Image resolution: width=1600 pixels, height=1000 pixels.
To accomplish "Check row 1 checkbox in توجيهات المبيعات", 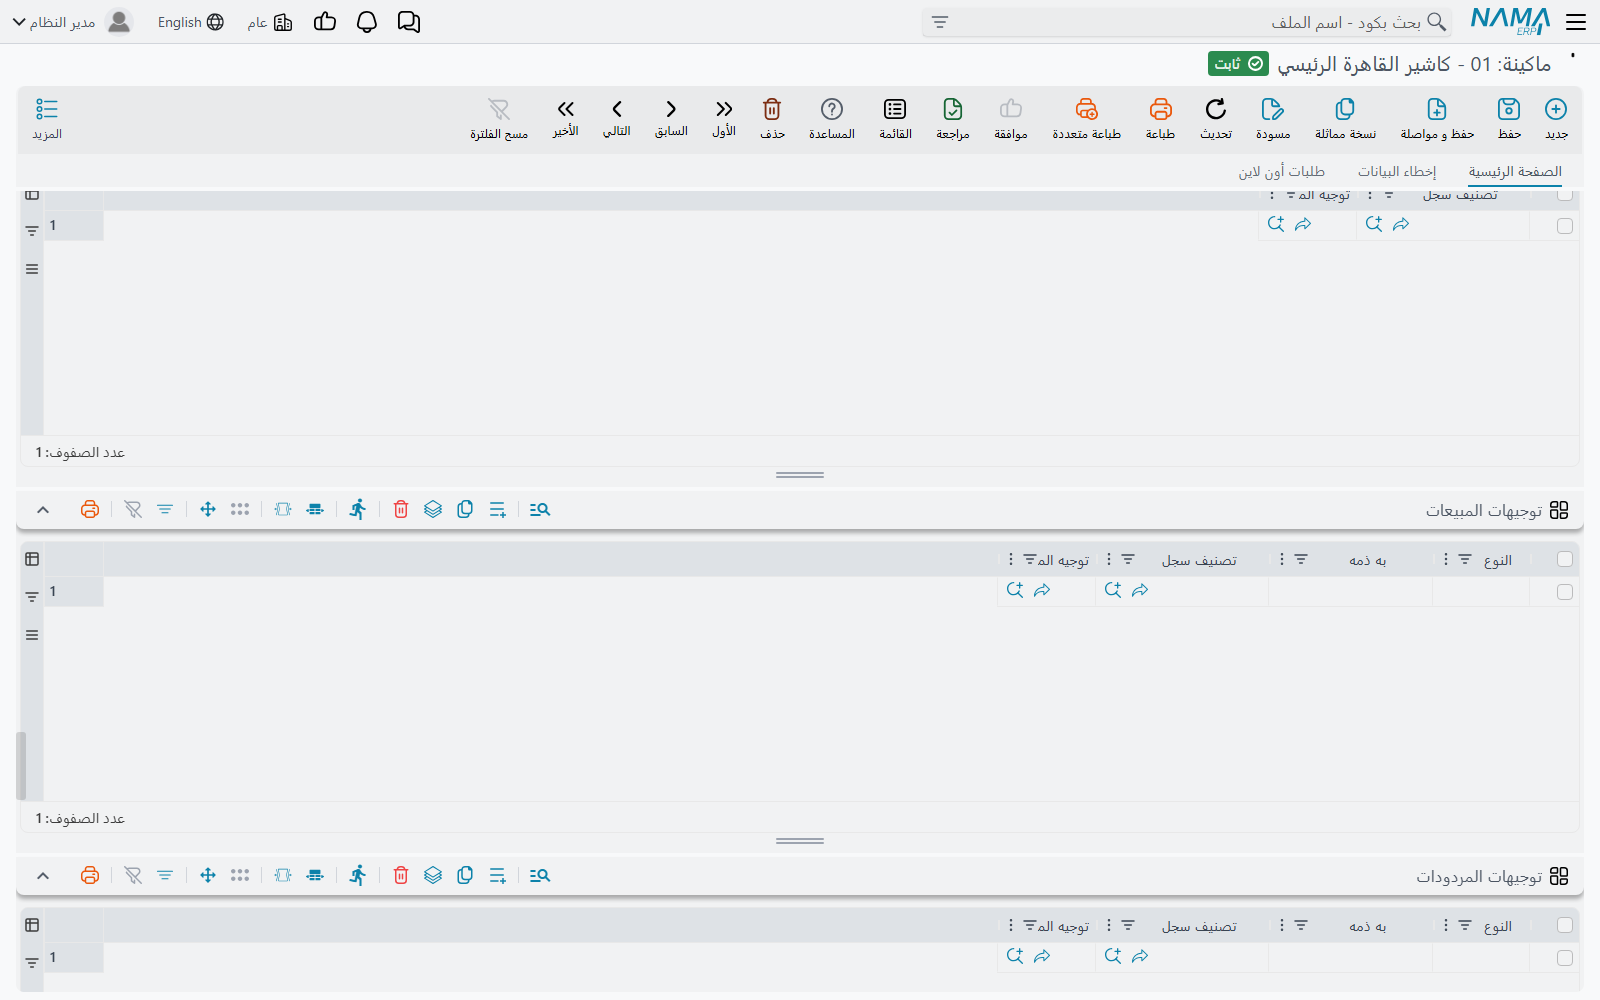I will tap(1565, 592).
